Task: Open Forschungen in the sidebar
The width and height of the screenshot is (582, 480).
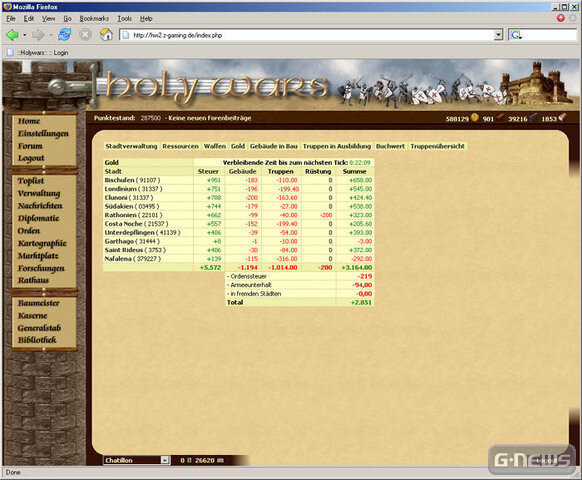Action: point(41,268)
